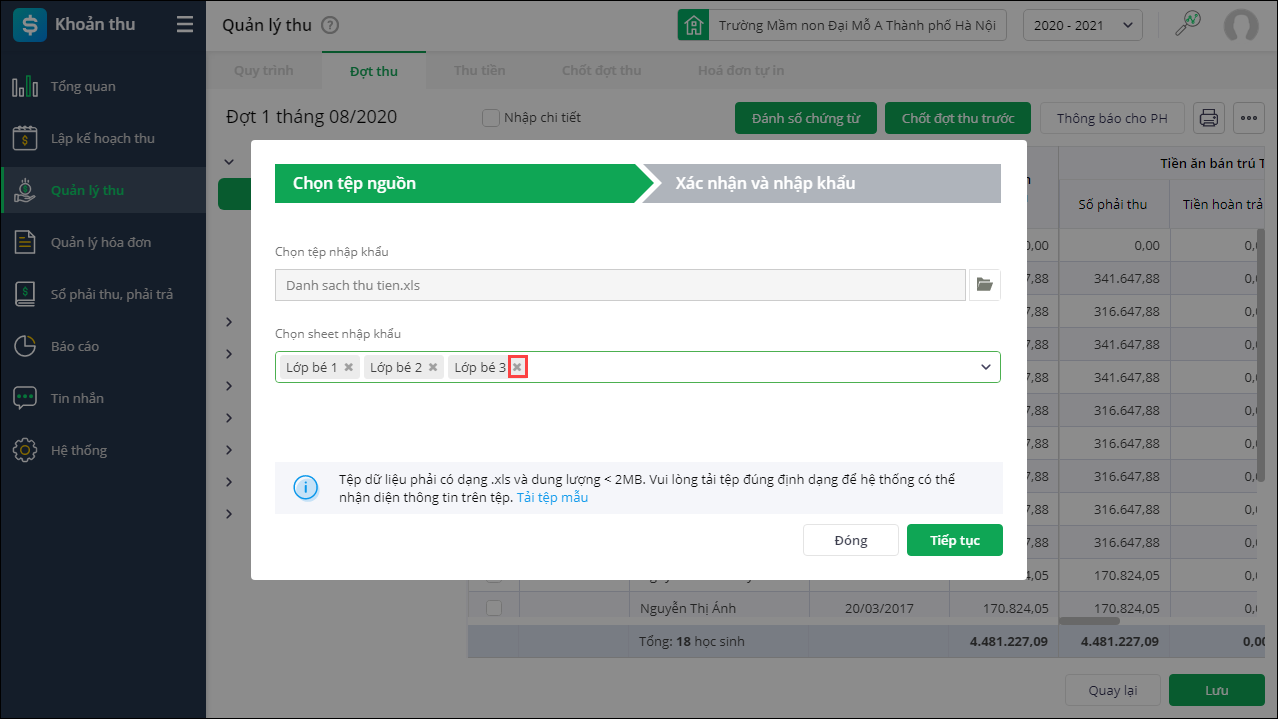Click the help question mark beside Quản lý thu
Image resolution: width=1278 pixels, height=719 pixels.
[x=331, y=26]
